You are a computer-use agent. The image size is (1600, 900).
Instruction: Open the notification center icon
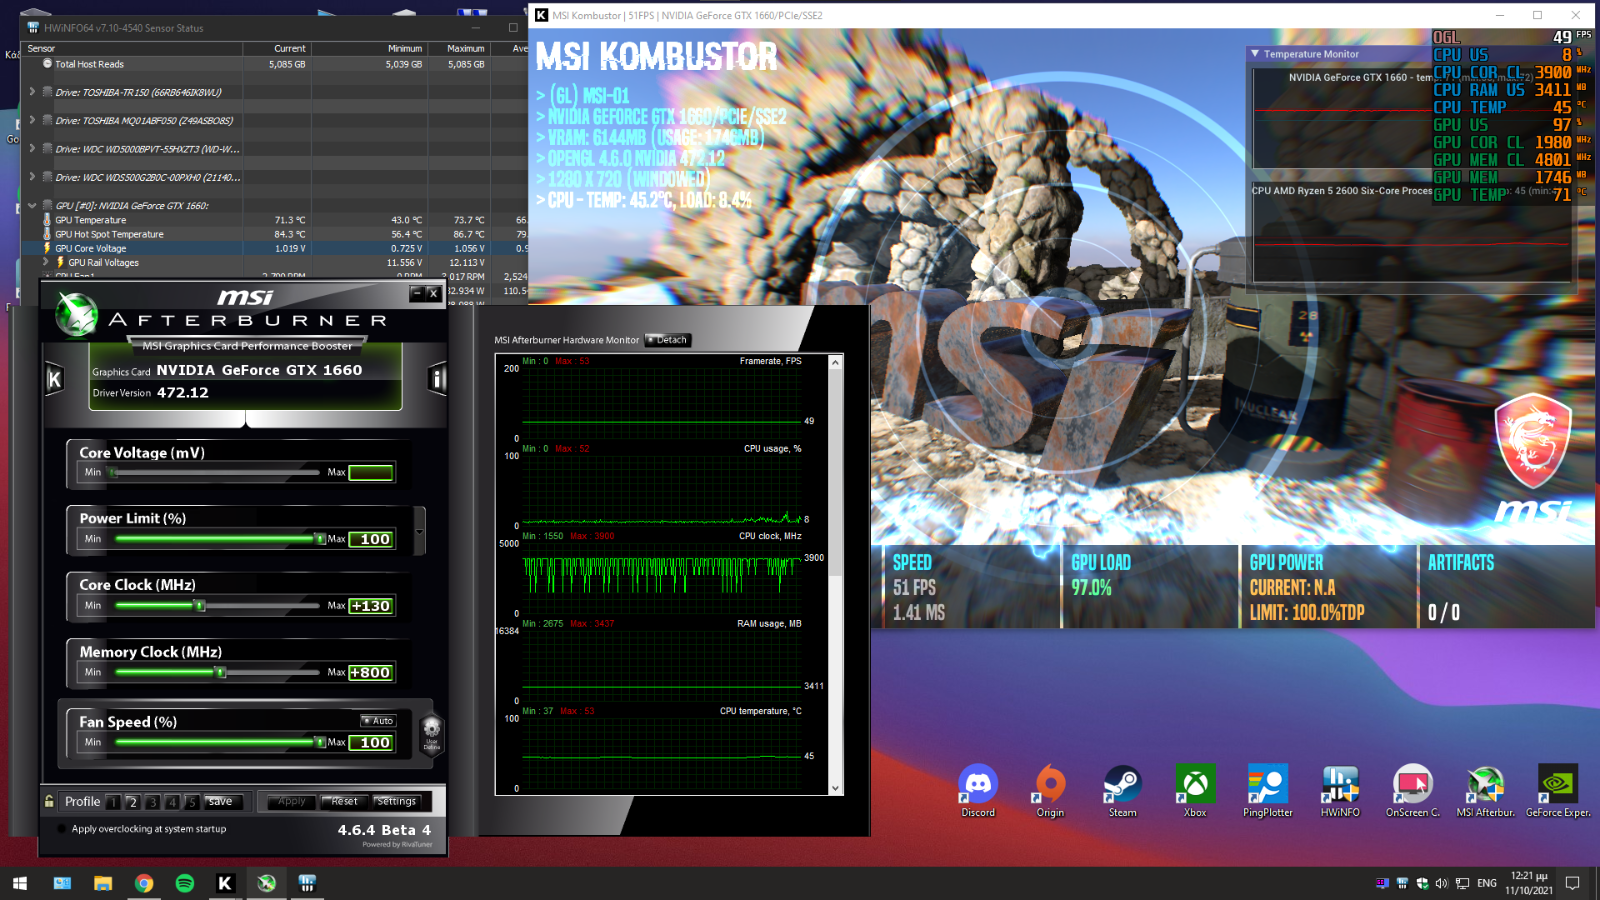click(x=1572, y=883)
